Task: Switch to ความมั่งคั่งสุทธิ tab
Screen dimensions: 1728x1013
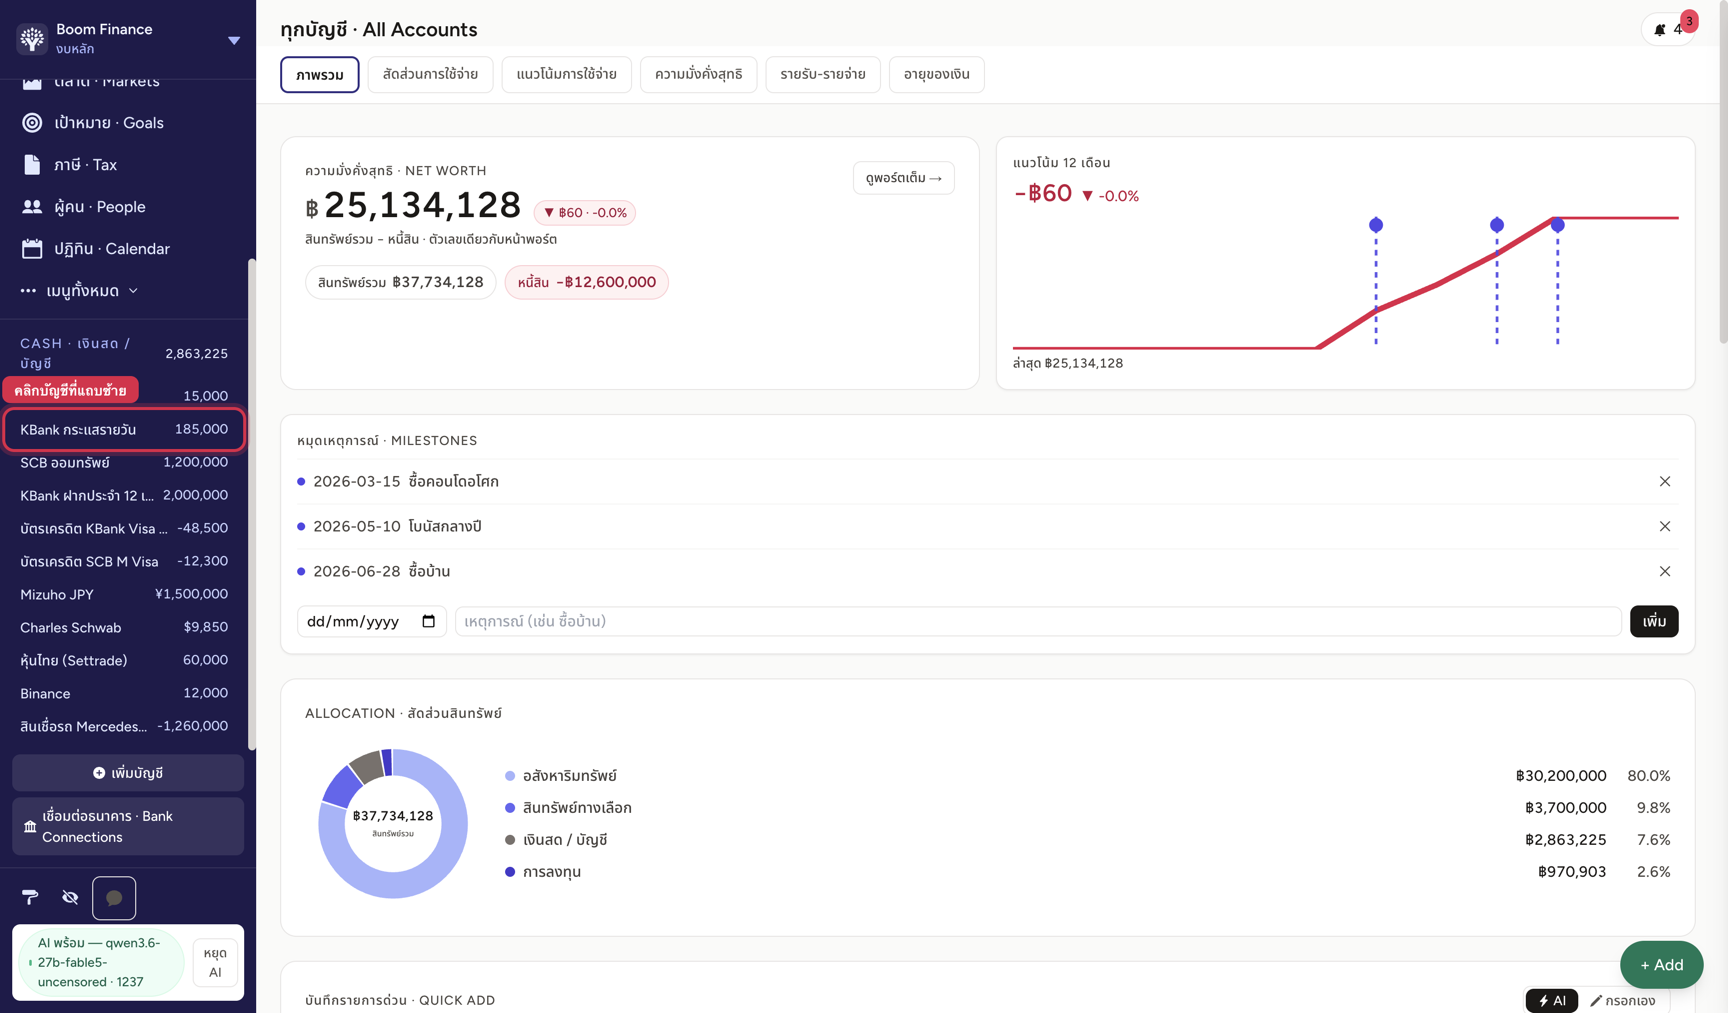Action: click(698, 74)
